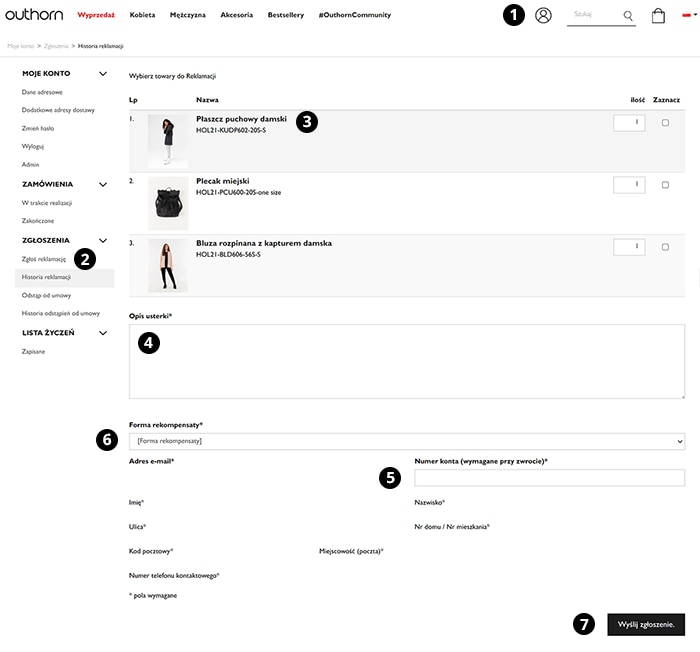Click into the Opis usterki text area

pos(407,361)
